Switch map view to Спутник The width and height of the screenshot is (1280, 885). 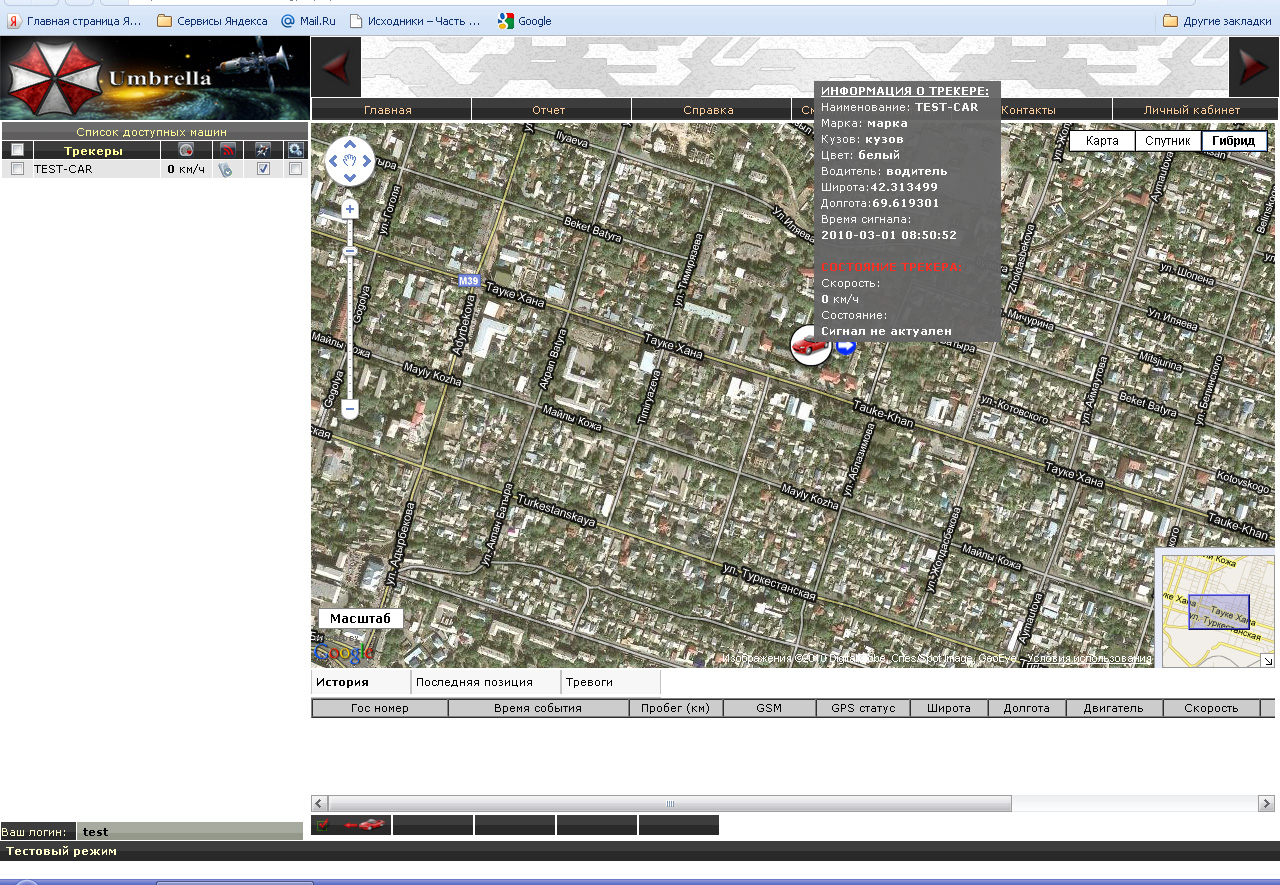click(1167, 141)
